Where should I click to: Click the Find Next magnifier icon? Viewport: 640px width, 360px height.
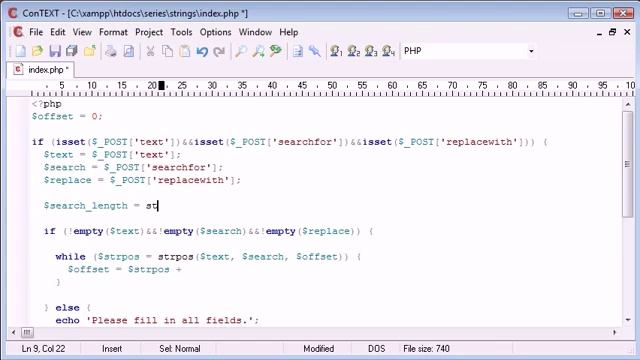pyautogui.click(x=258, y=51)
